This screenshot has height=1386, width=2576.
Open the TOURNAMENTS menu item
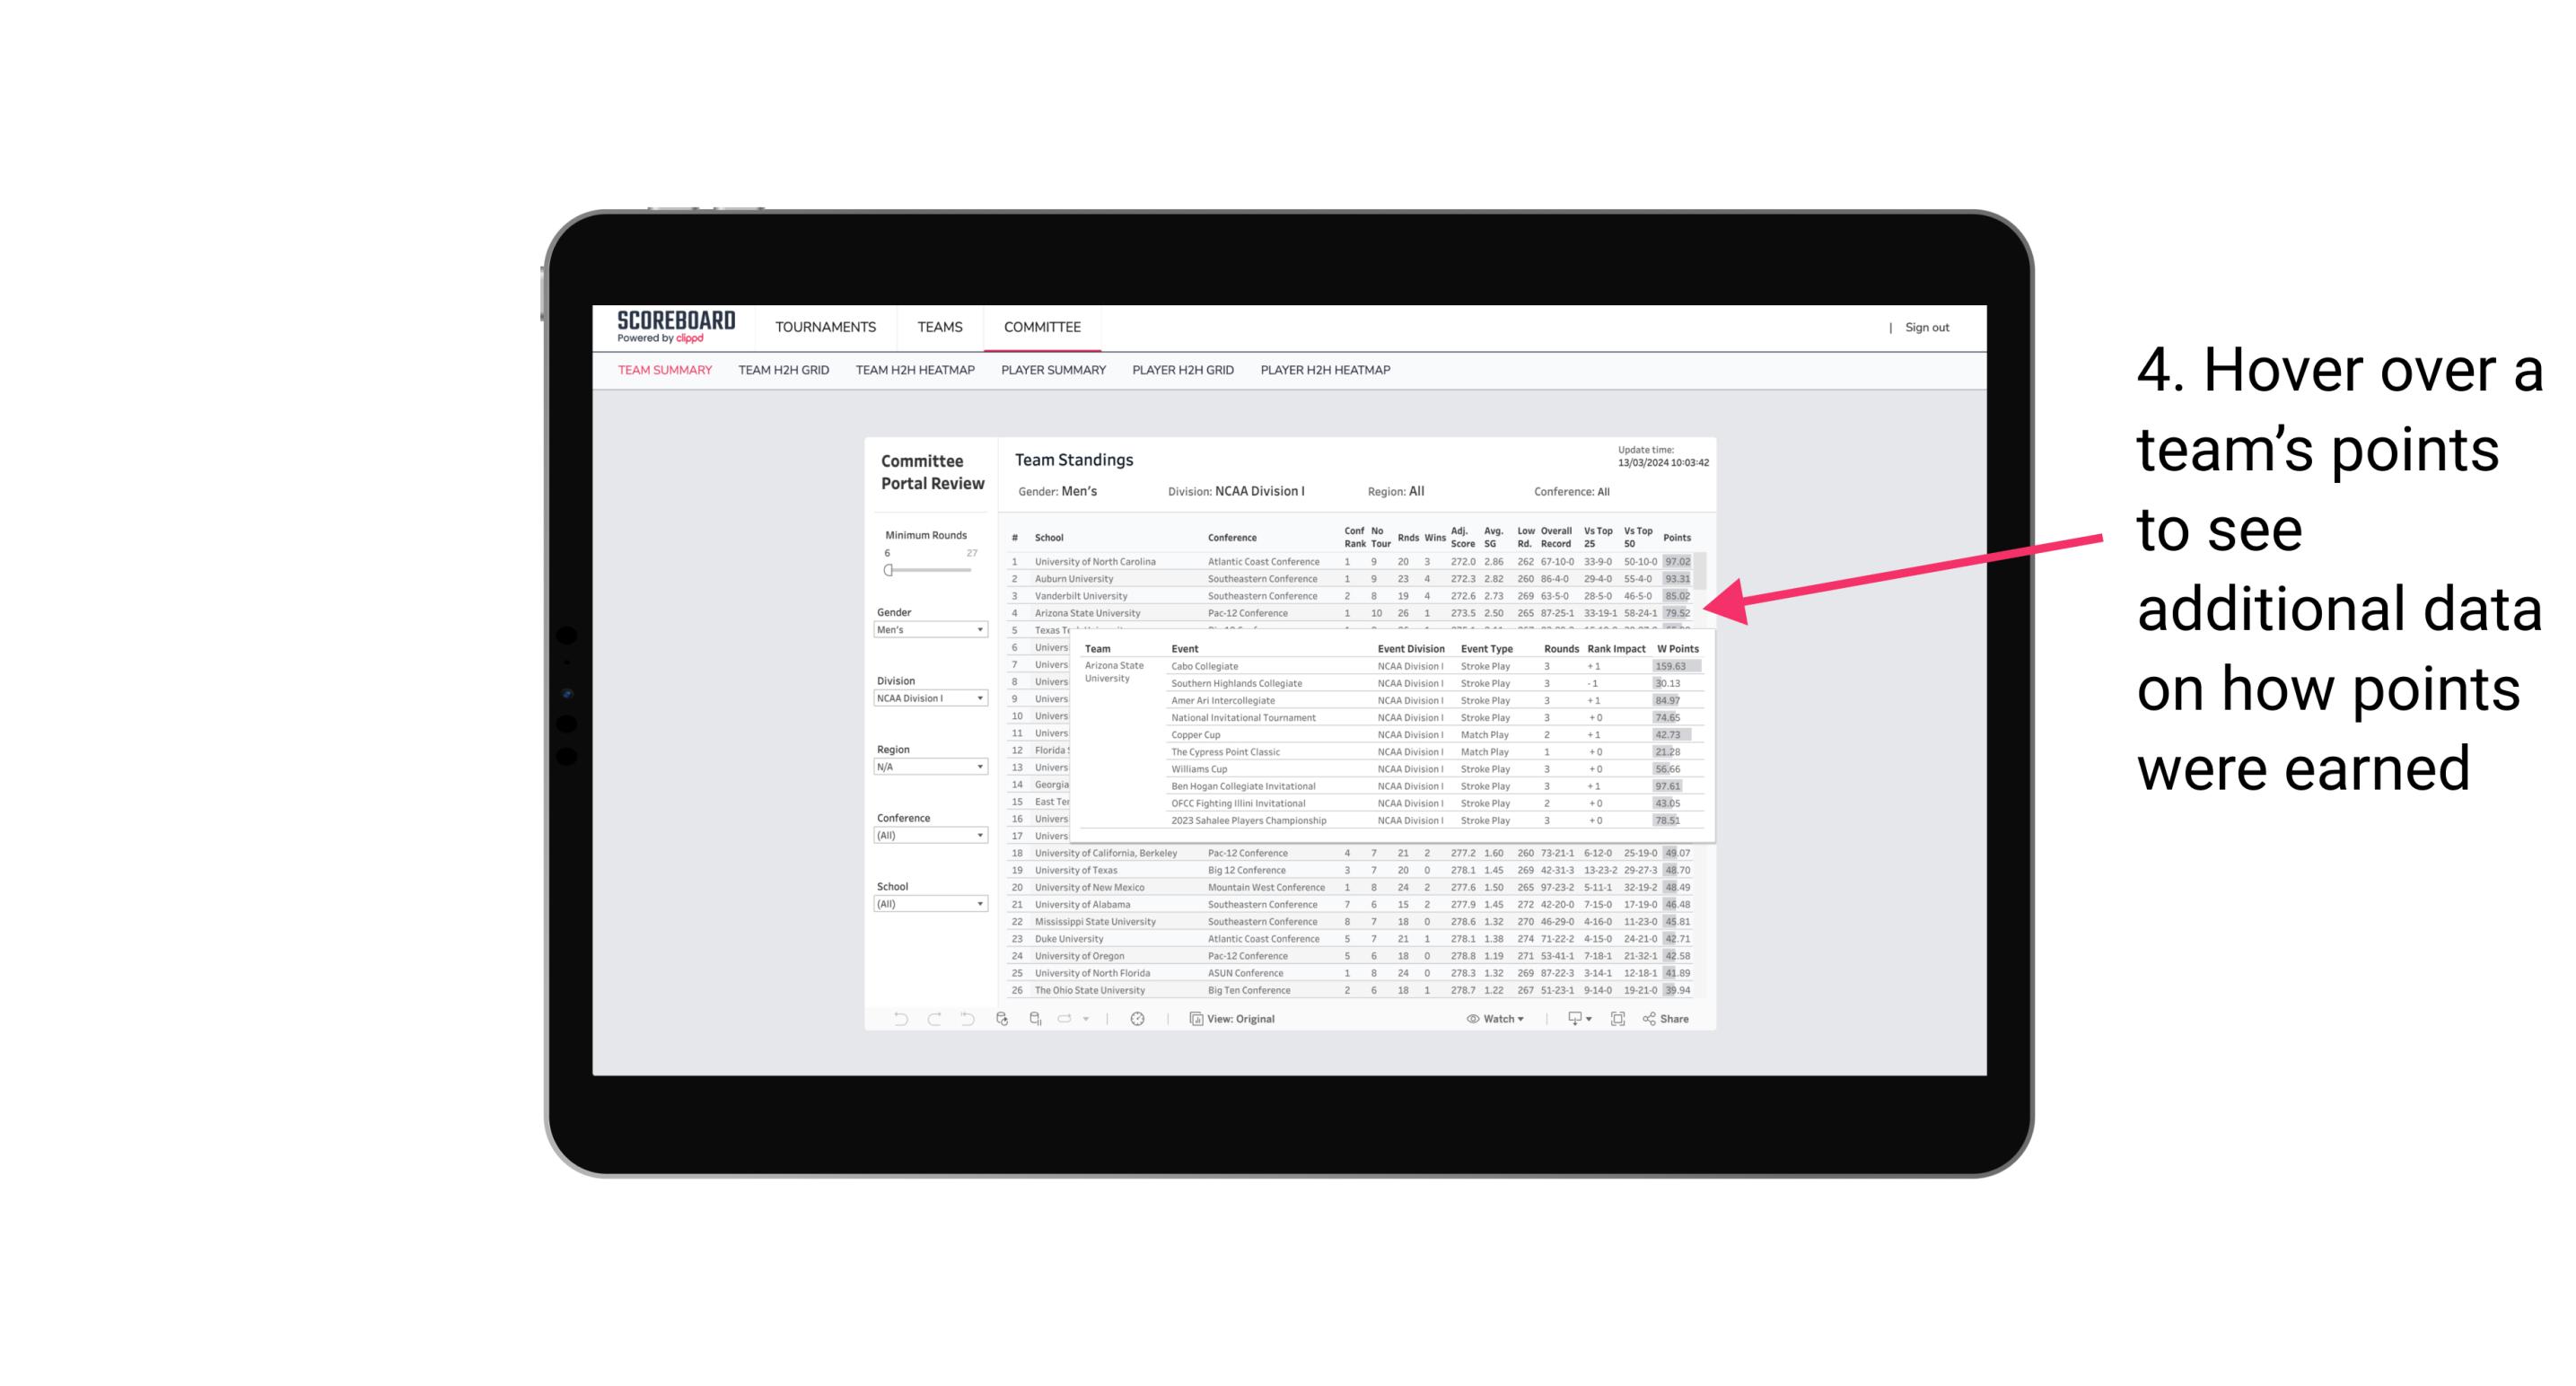826,328
